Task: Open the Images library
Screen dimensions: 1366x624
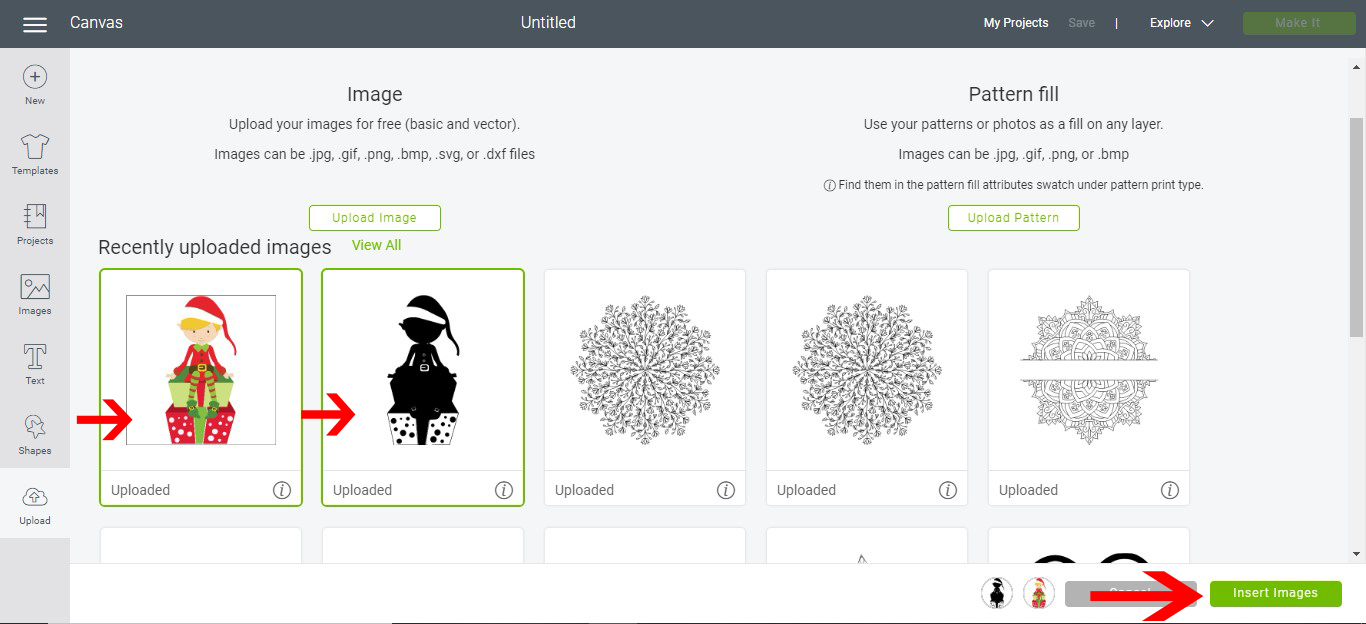Action: tap(35, 294)
